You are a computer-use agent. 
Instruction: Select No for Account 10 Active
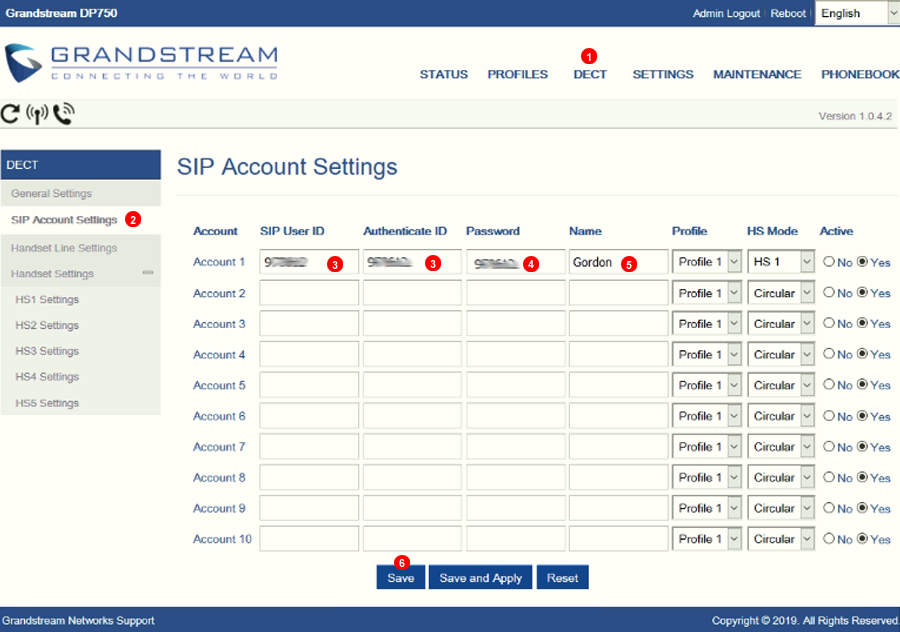tap(828, 538)
